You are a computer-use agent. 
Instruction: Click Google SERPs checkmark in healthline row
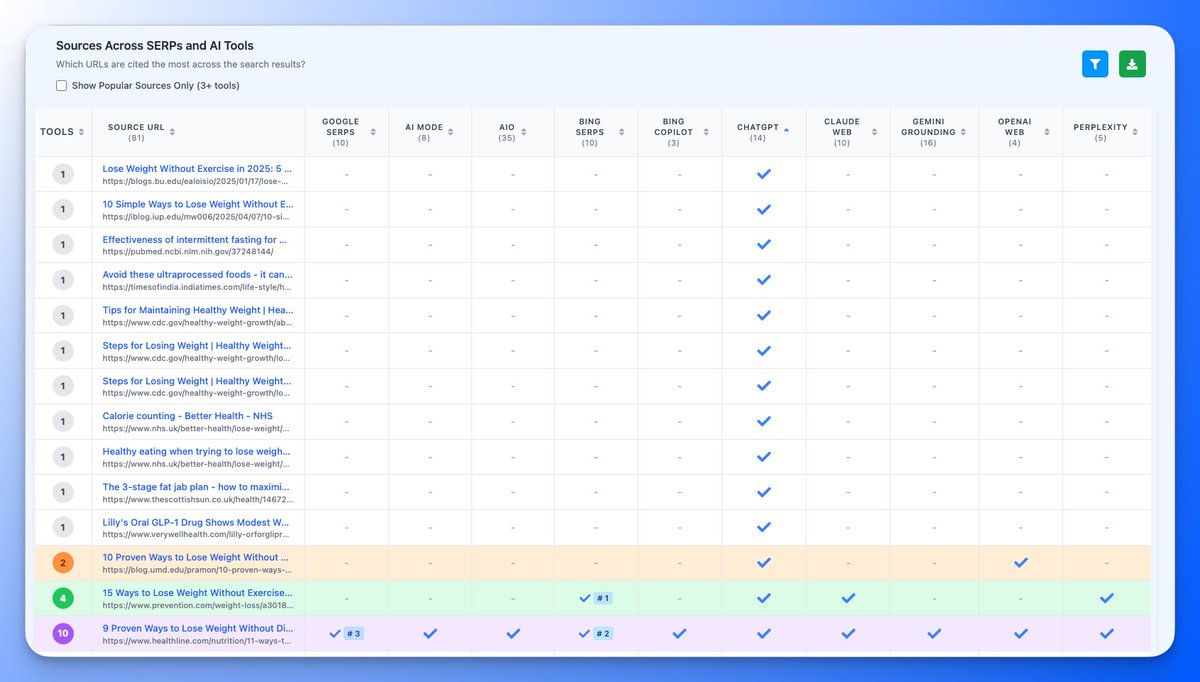coord(336,633)
